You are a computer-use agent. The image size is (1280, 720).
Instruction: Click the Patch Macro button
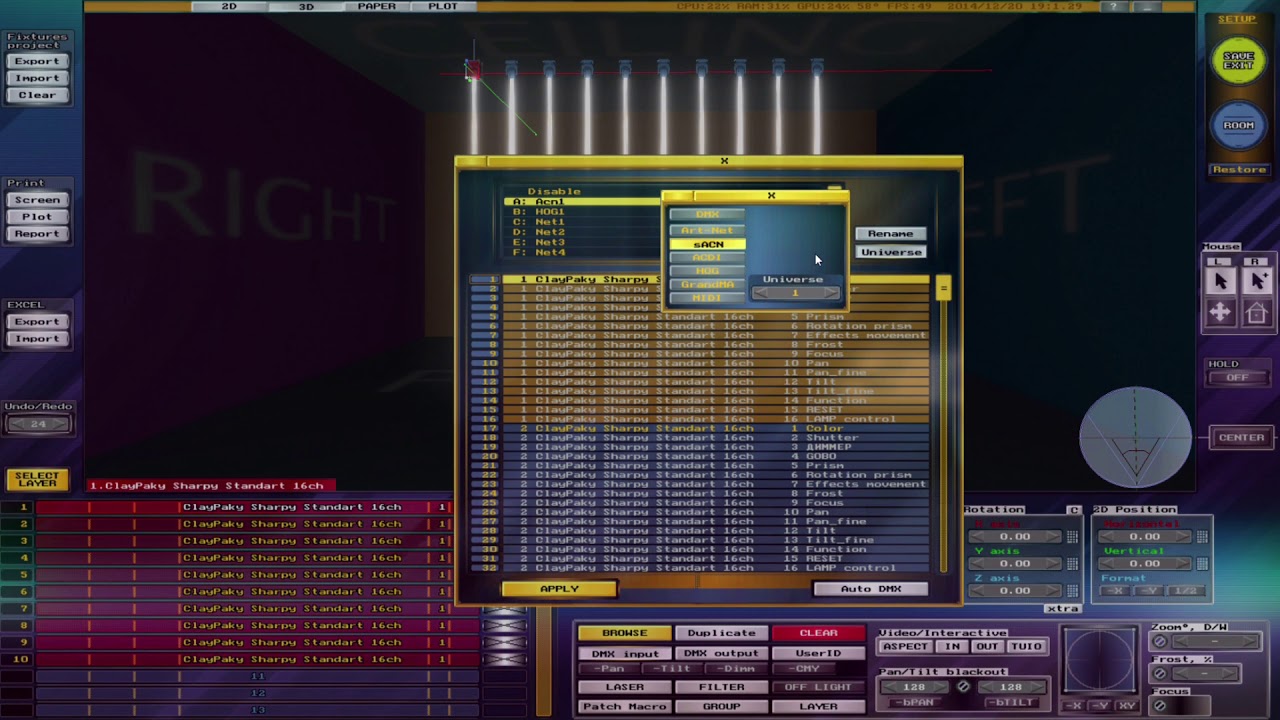tap(624, 706)
